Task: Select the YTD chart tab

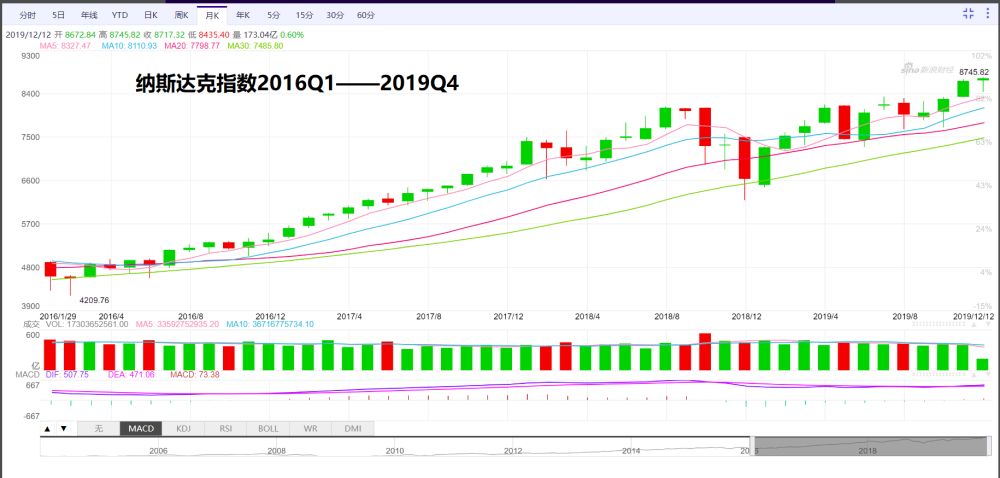Action: (x=119, y=15)
